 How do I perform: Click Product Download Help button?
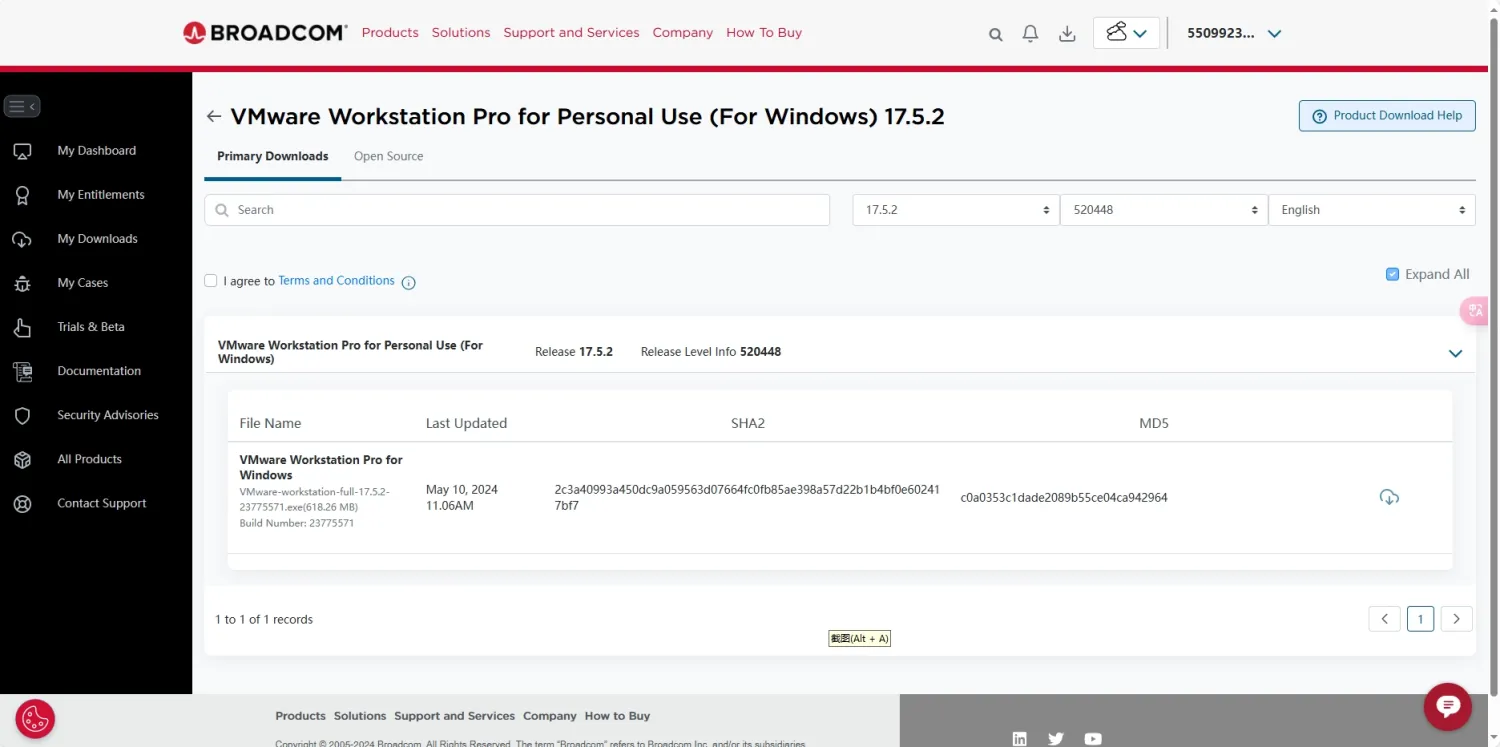[1387, 115]
